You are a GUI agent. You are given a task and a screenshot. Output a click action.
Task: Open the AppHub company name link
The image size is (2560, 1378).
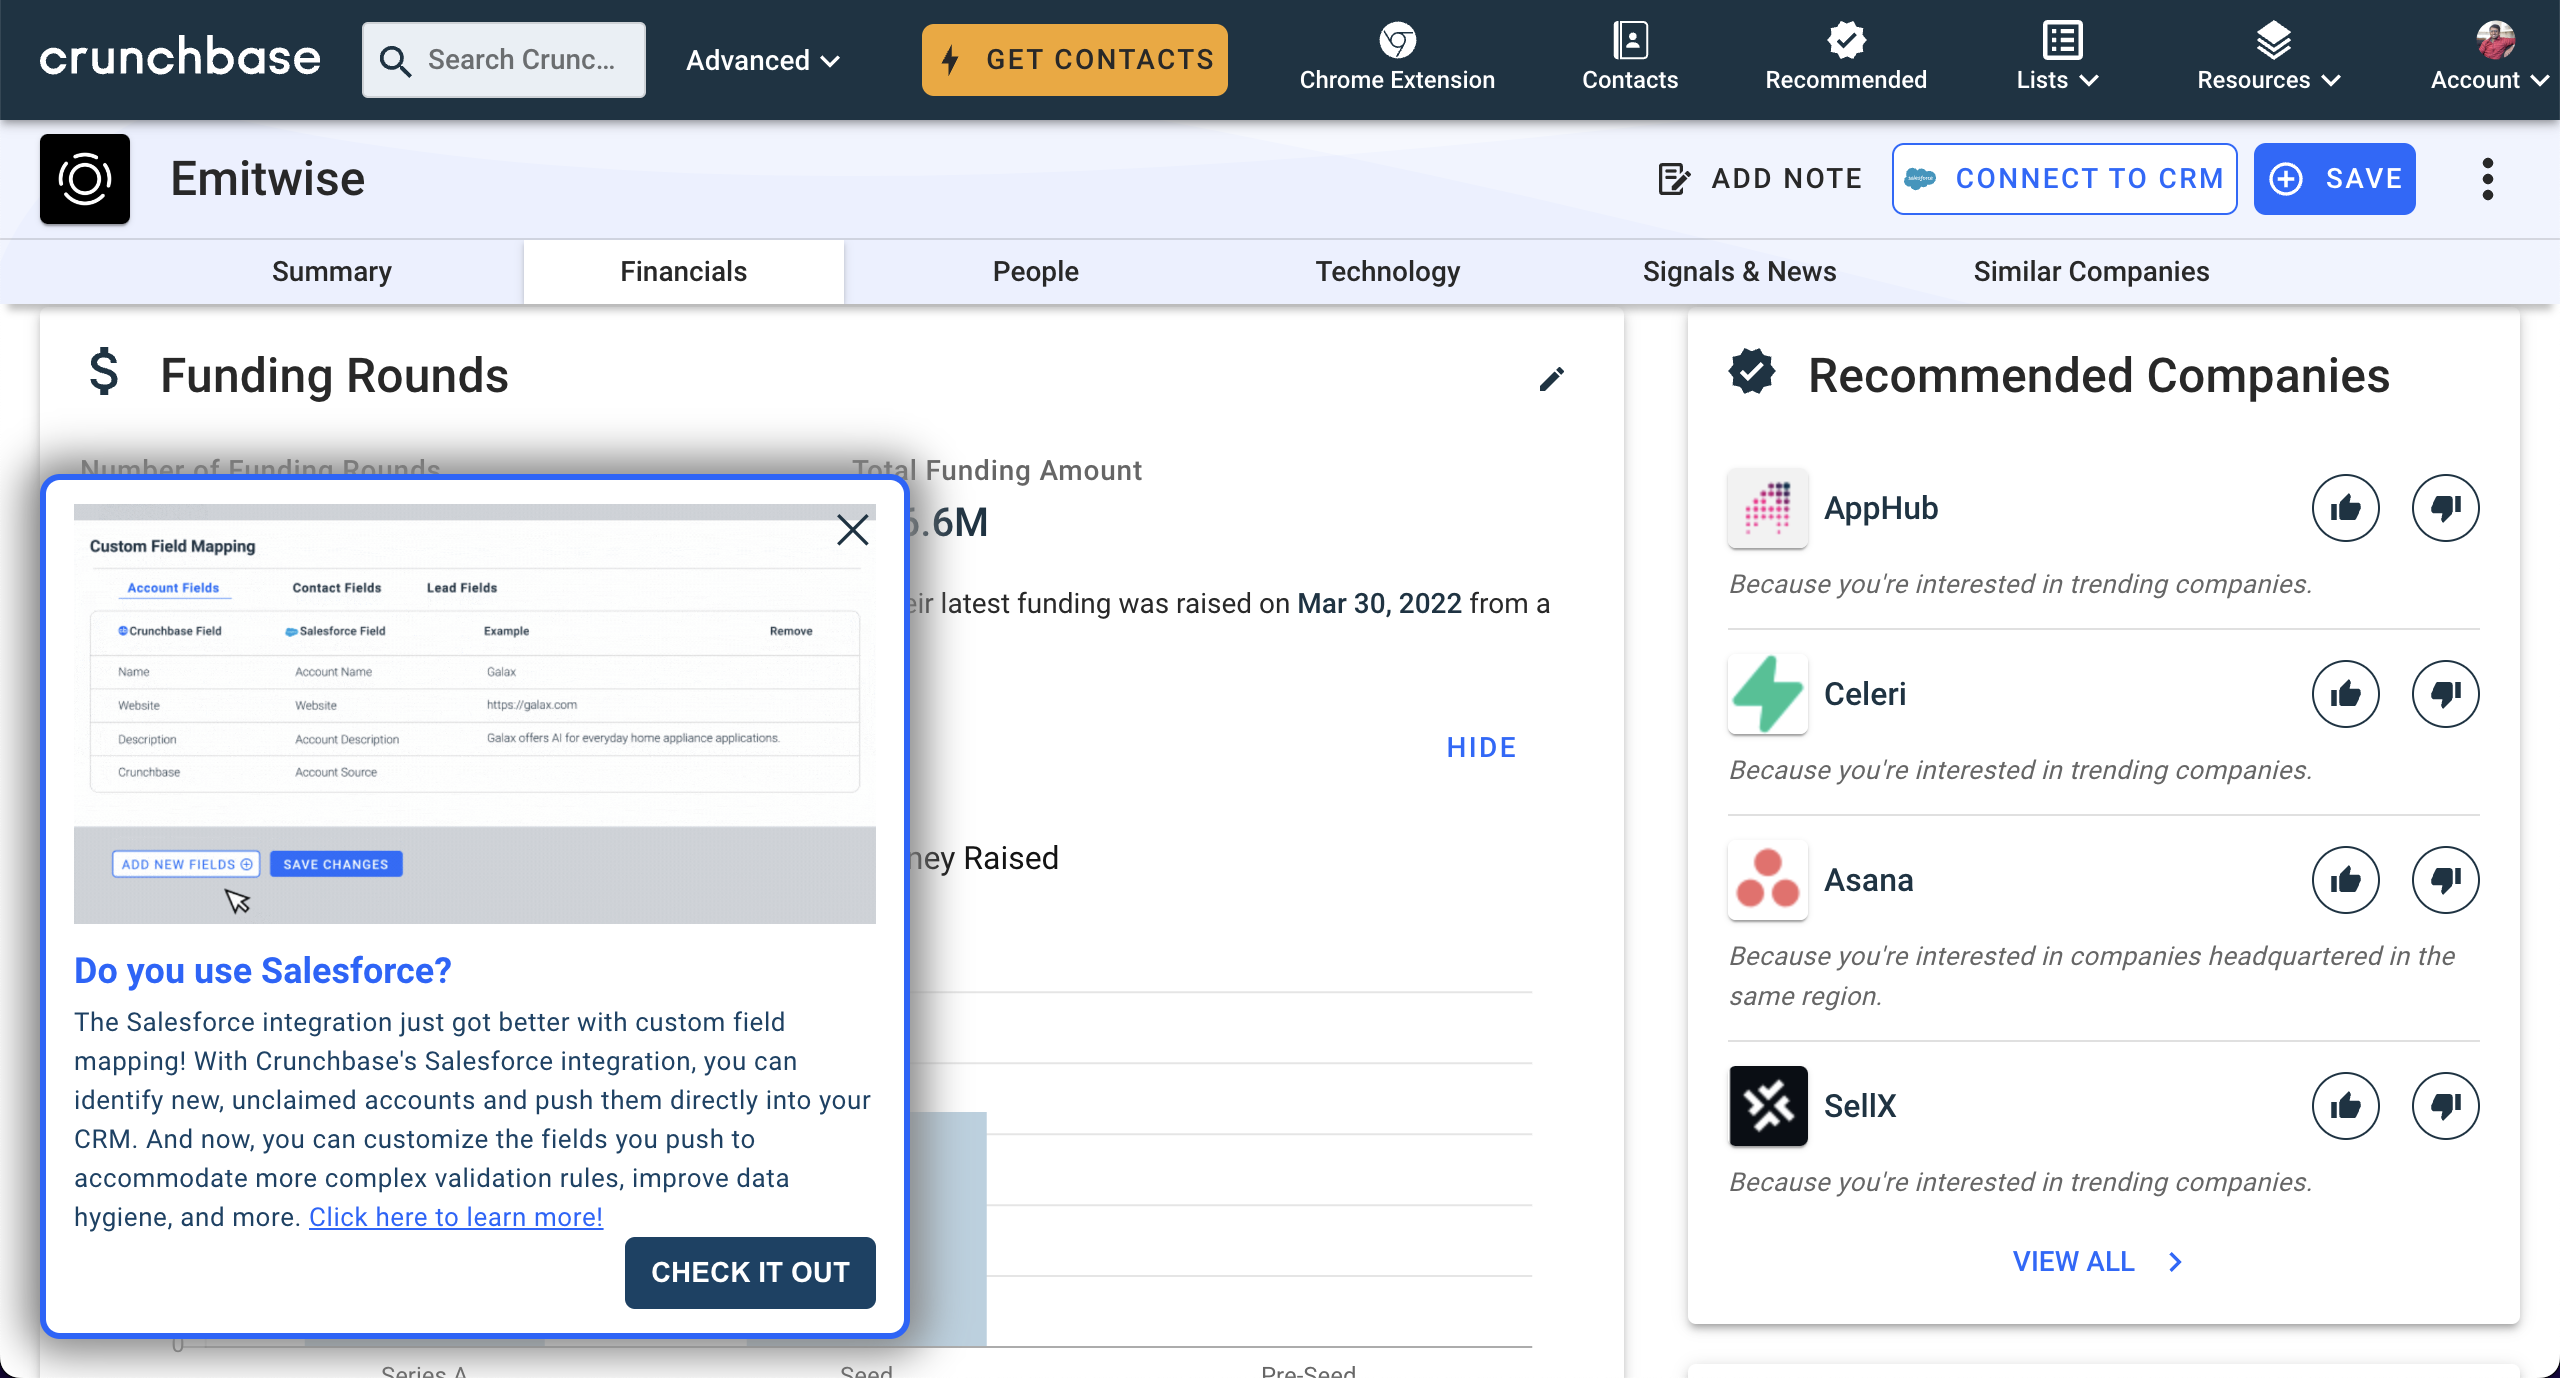pos(1881,508)
